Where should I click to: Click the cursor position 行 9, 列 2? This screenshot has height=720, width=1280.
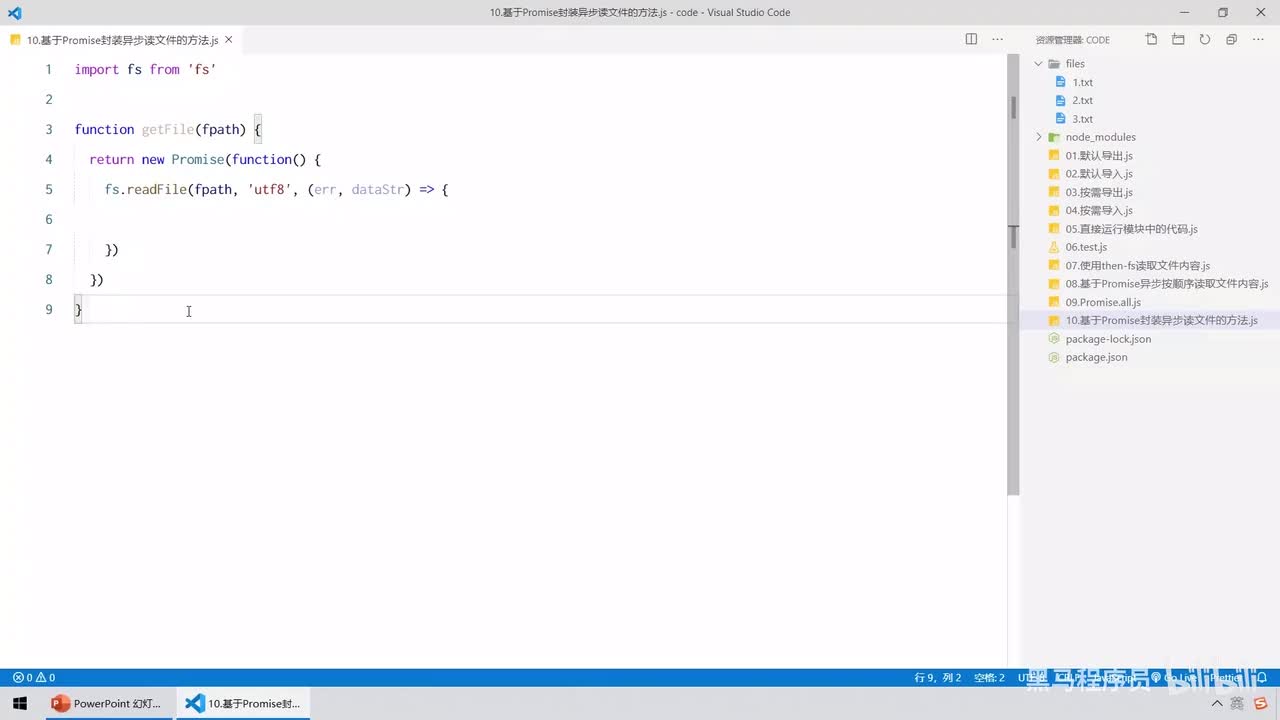point(938,677)
